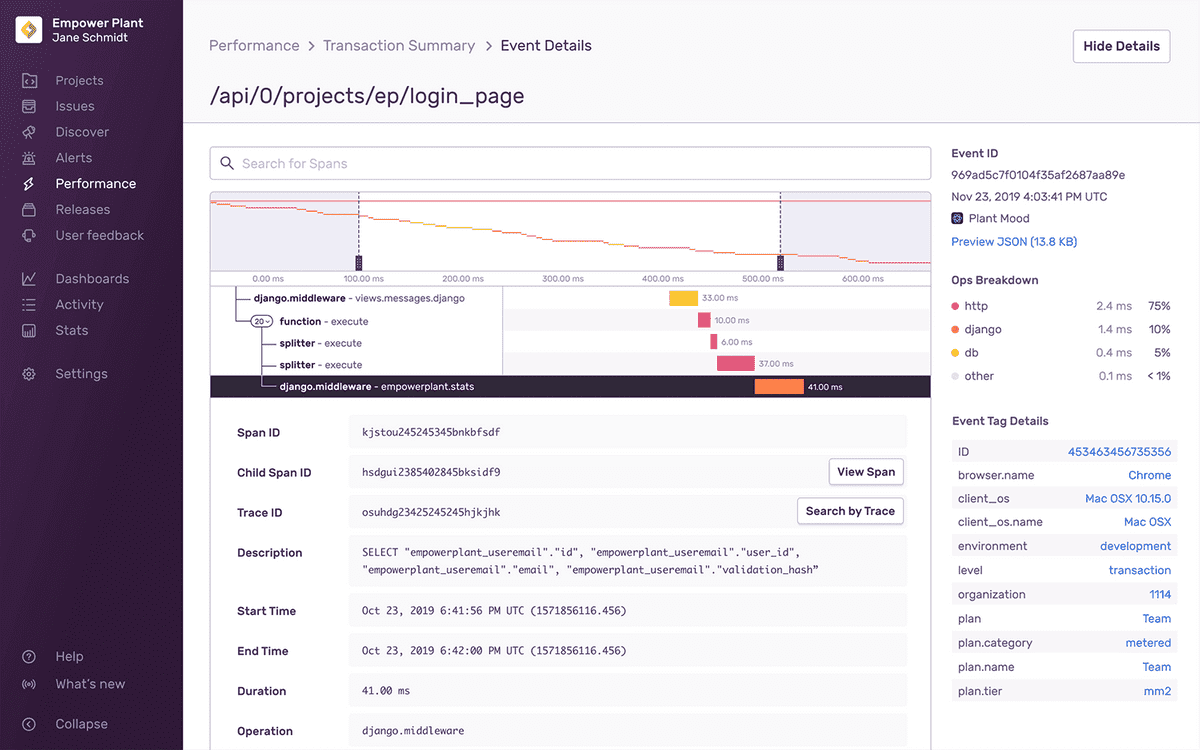Image resolution: width=1200 pixels, height=750 pixels.
Task: Open the Issues sidebar icon
Action: coord(29,106)
